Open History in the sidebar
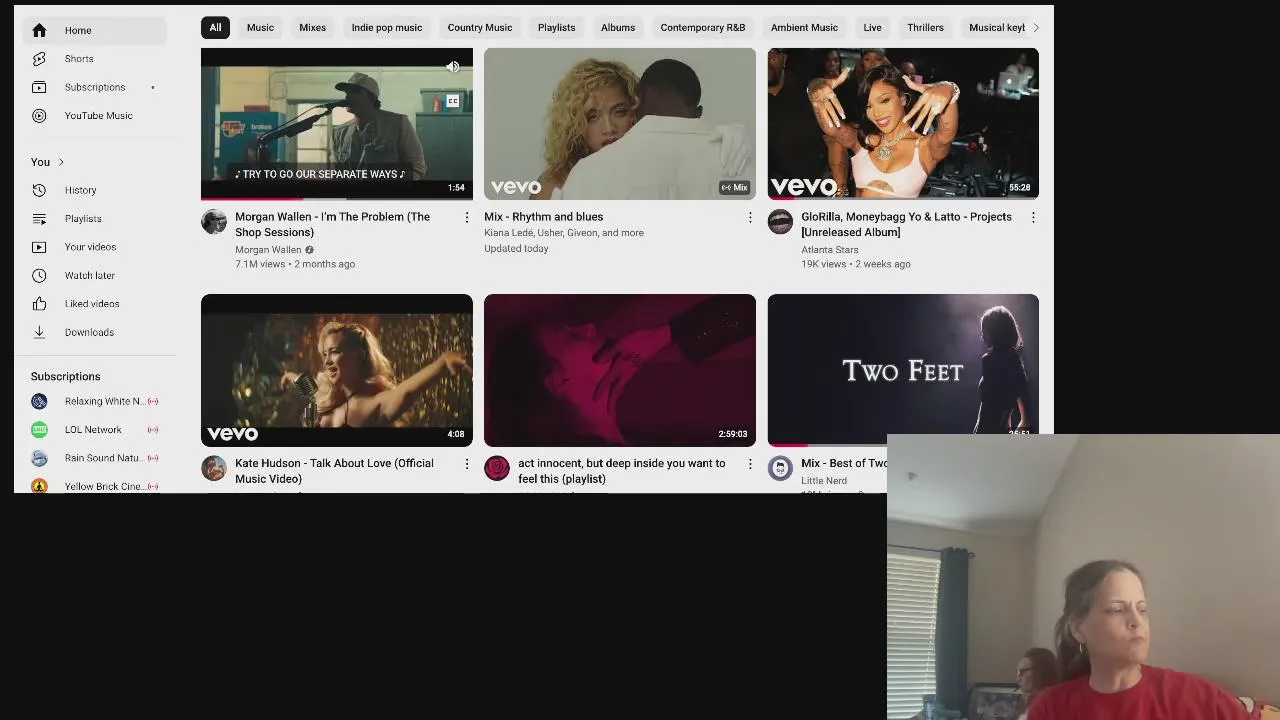1280x720 pixels. coord(95,190)
